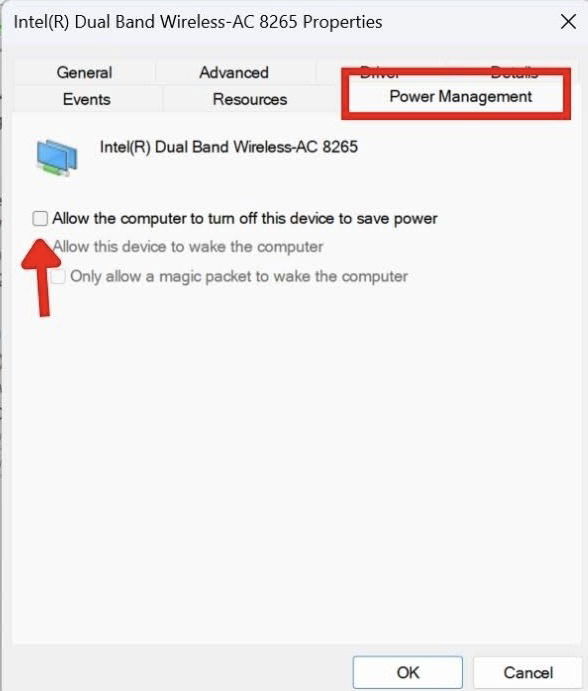Click the 'Only allow a magic packet' label text
588x691 pixels.
coord(238,277)
